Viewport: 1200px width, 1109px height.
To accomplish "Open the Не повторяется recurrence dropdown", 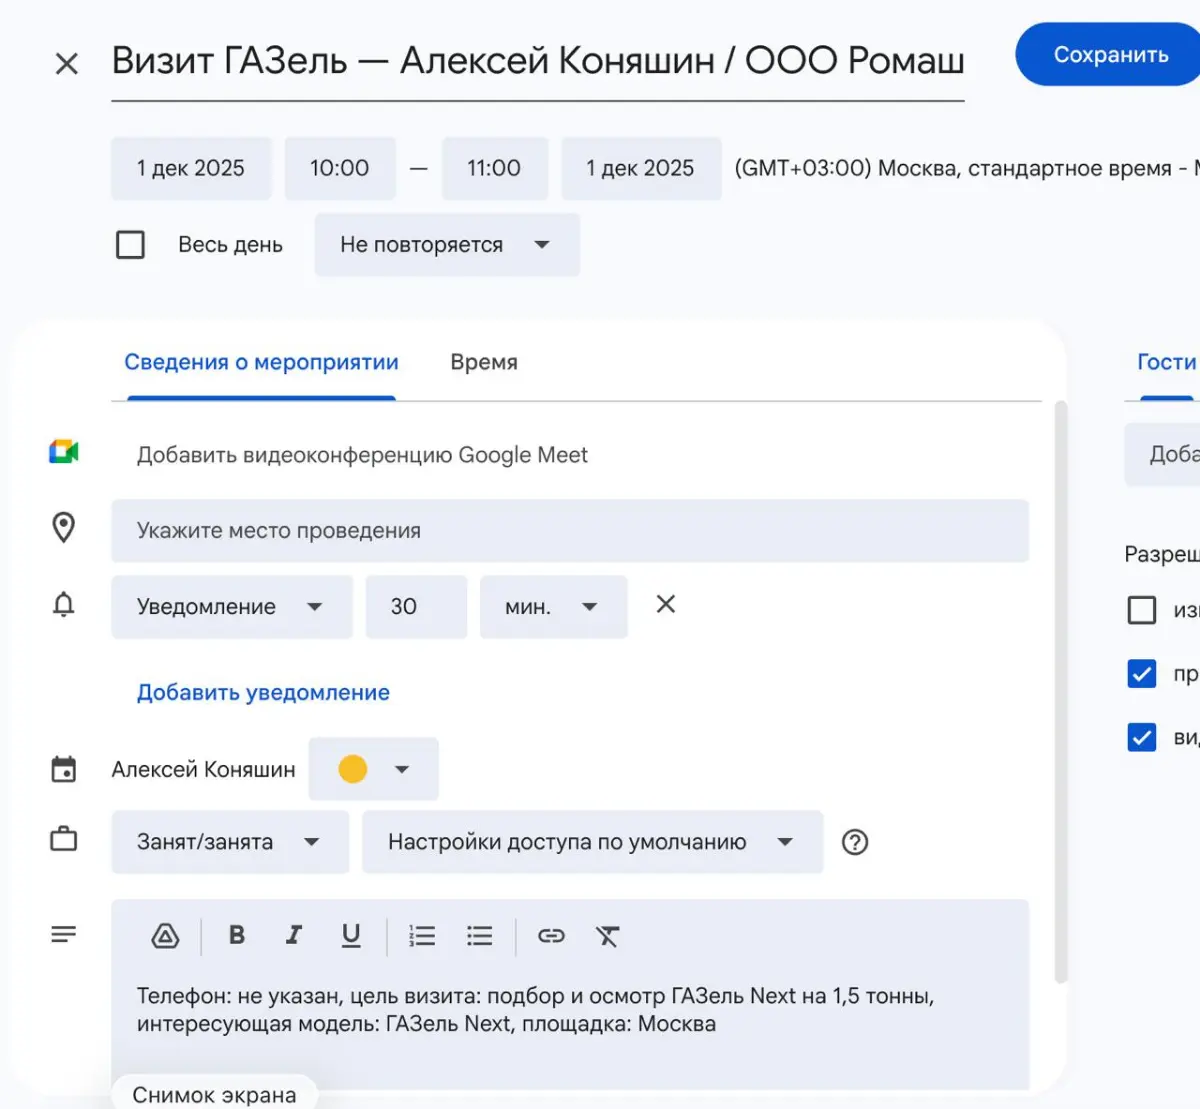I will pyautogui.click(x=447, y=245).
